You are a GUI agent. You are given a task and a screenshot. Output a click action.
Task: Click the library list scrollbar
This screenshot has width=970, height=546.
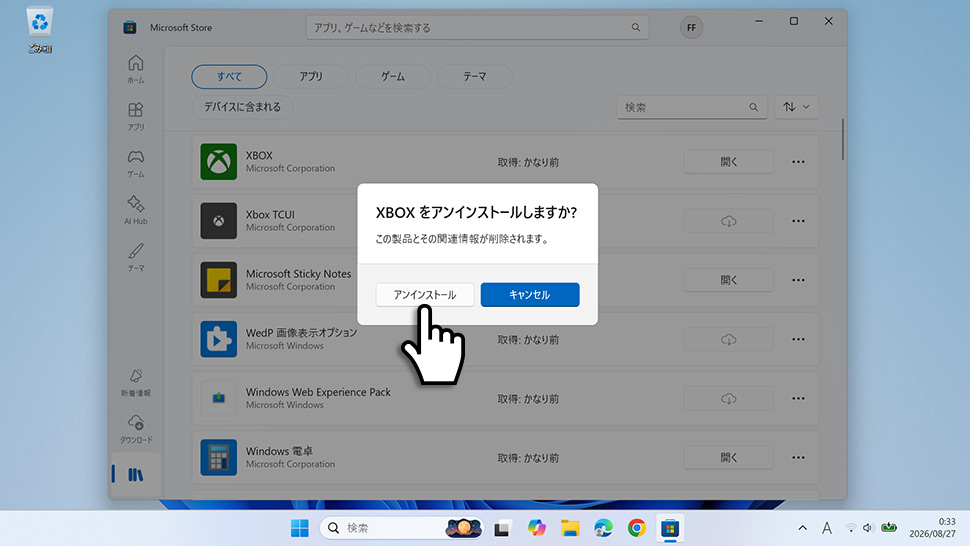coord(842,140)
